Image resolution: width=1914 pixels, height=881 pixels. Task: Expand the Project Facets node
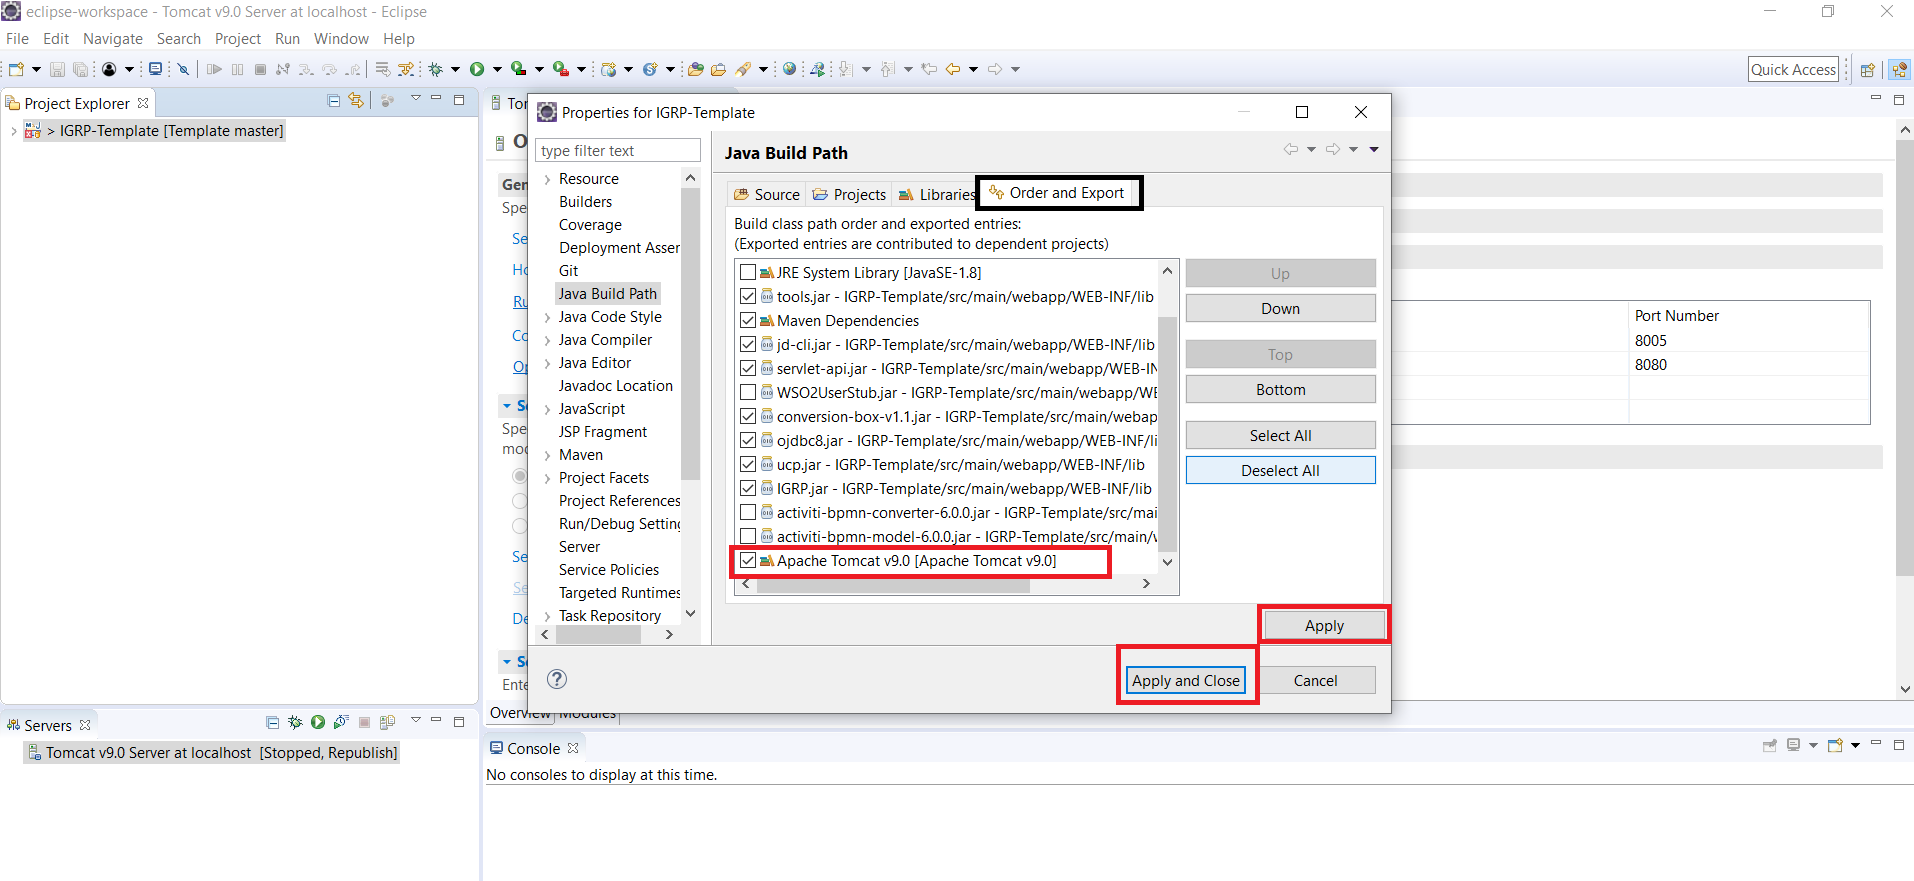pyautogui.click(x=547, y=479)
